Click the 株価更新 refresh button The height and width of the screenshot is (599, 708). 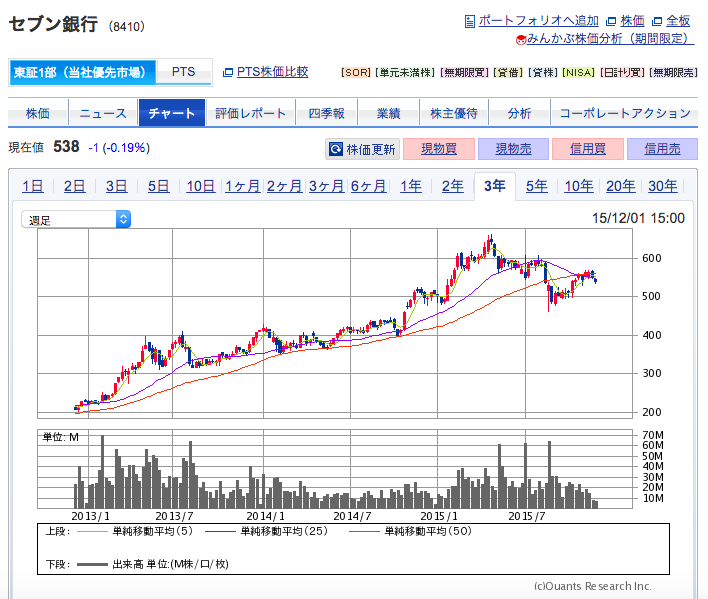pyautogui.click(x=362, y=149)
